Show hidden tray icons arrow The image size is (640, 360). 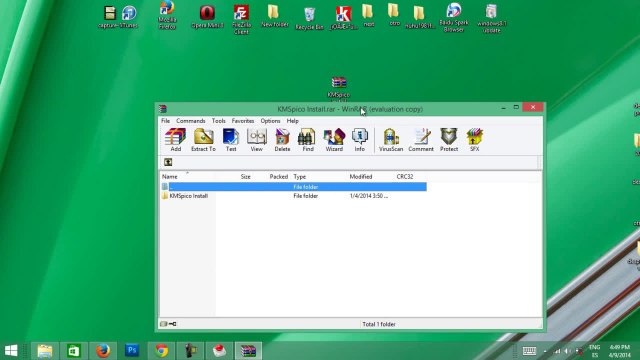[x=545, y=351]
